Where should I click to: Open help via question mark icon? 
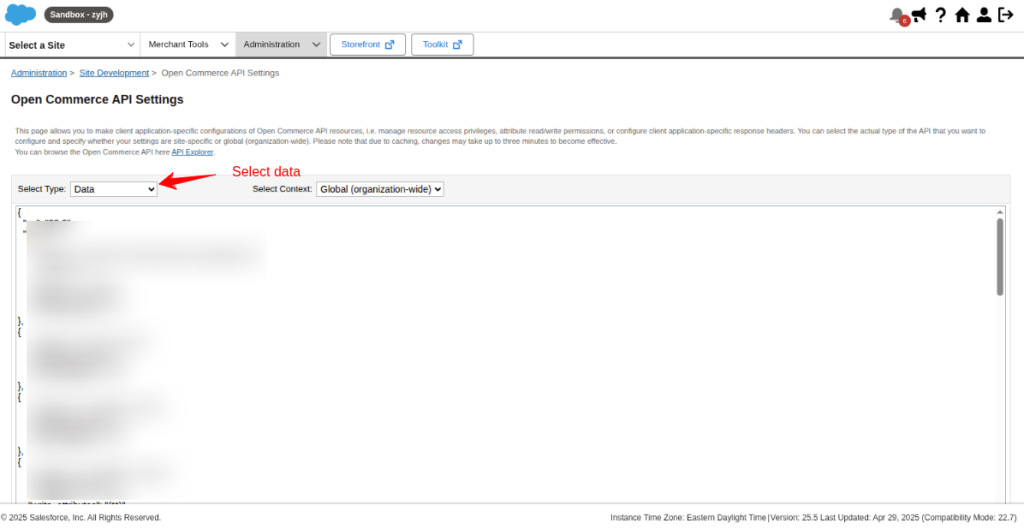[x=940, y=15]
